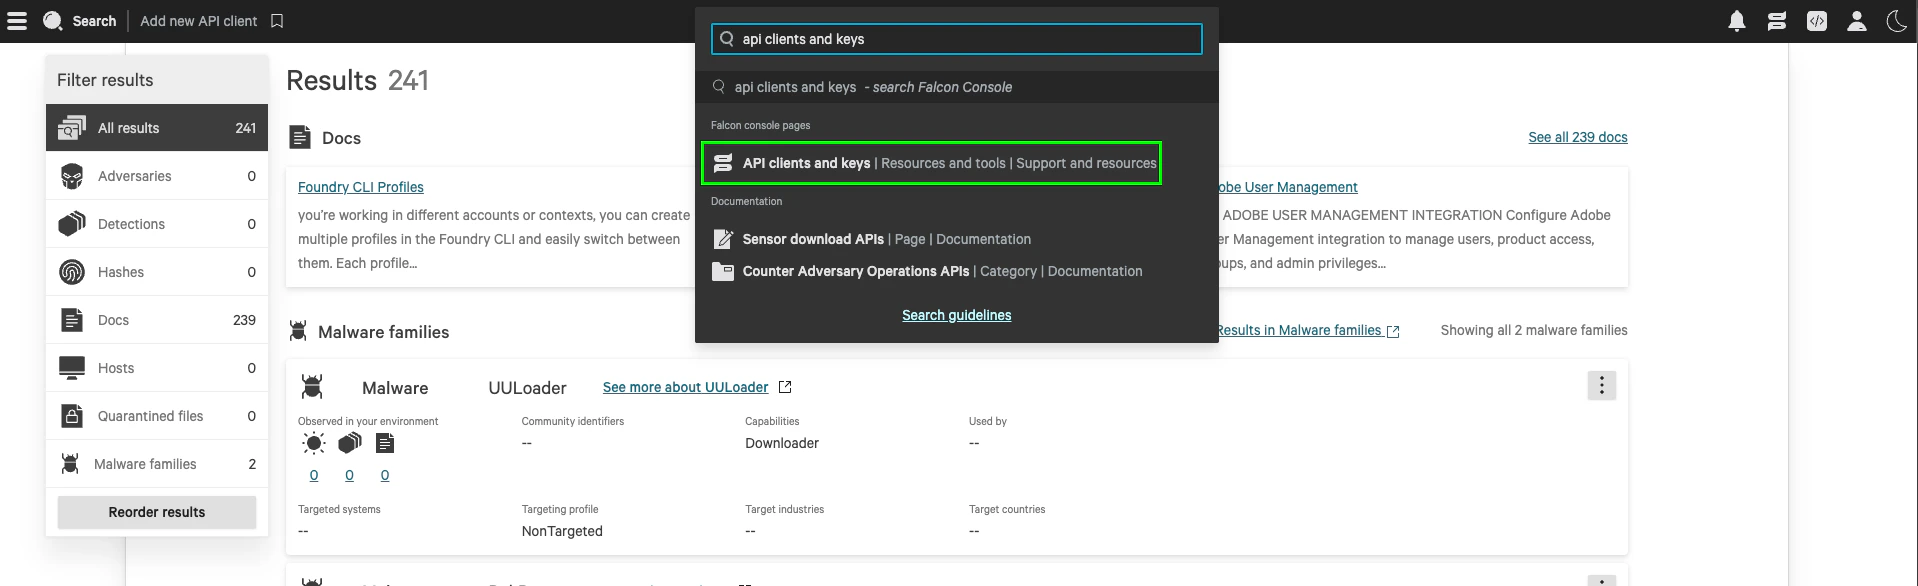Filter results by Malware families
The width and height of the screenshot is (1918, 586).
click(157, 464)
